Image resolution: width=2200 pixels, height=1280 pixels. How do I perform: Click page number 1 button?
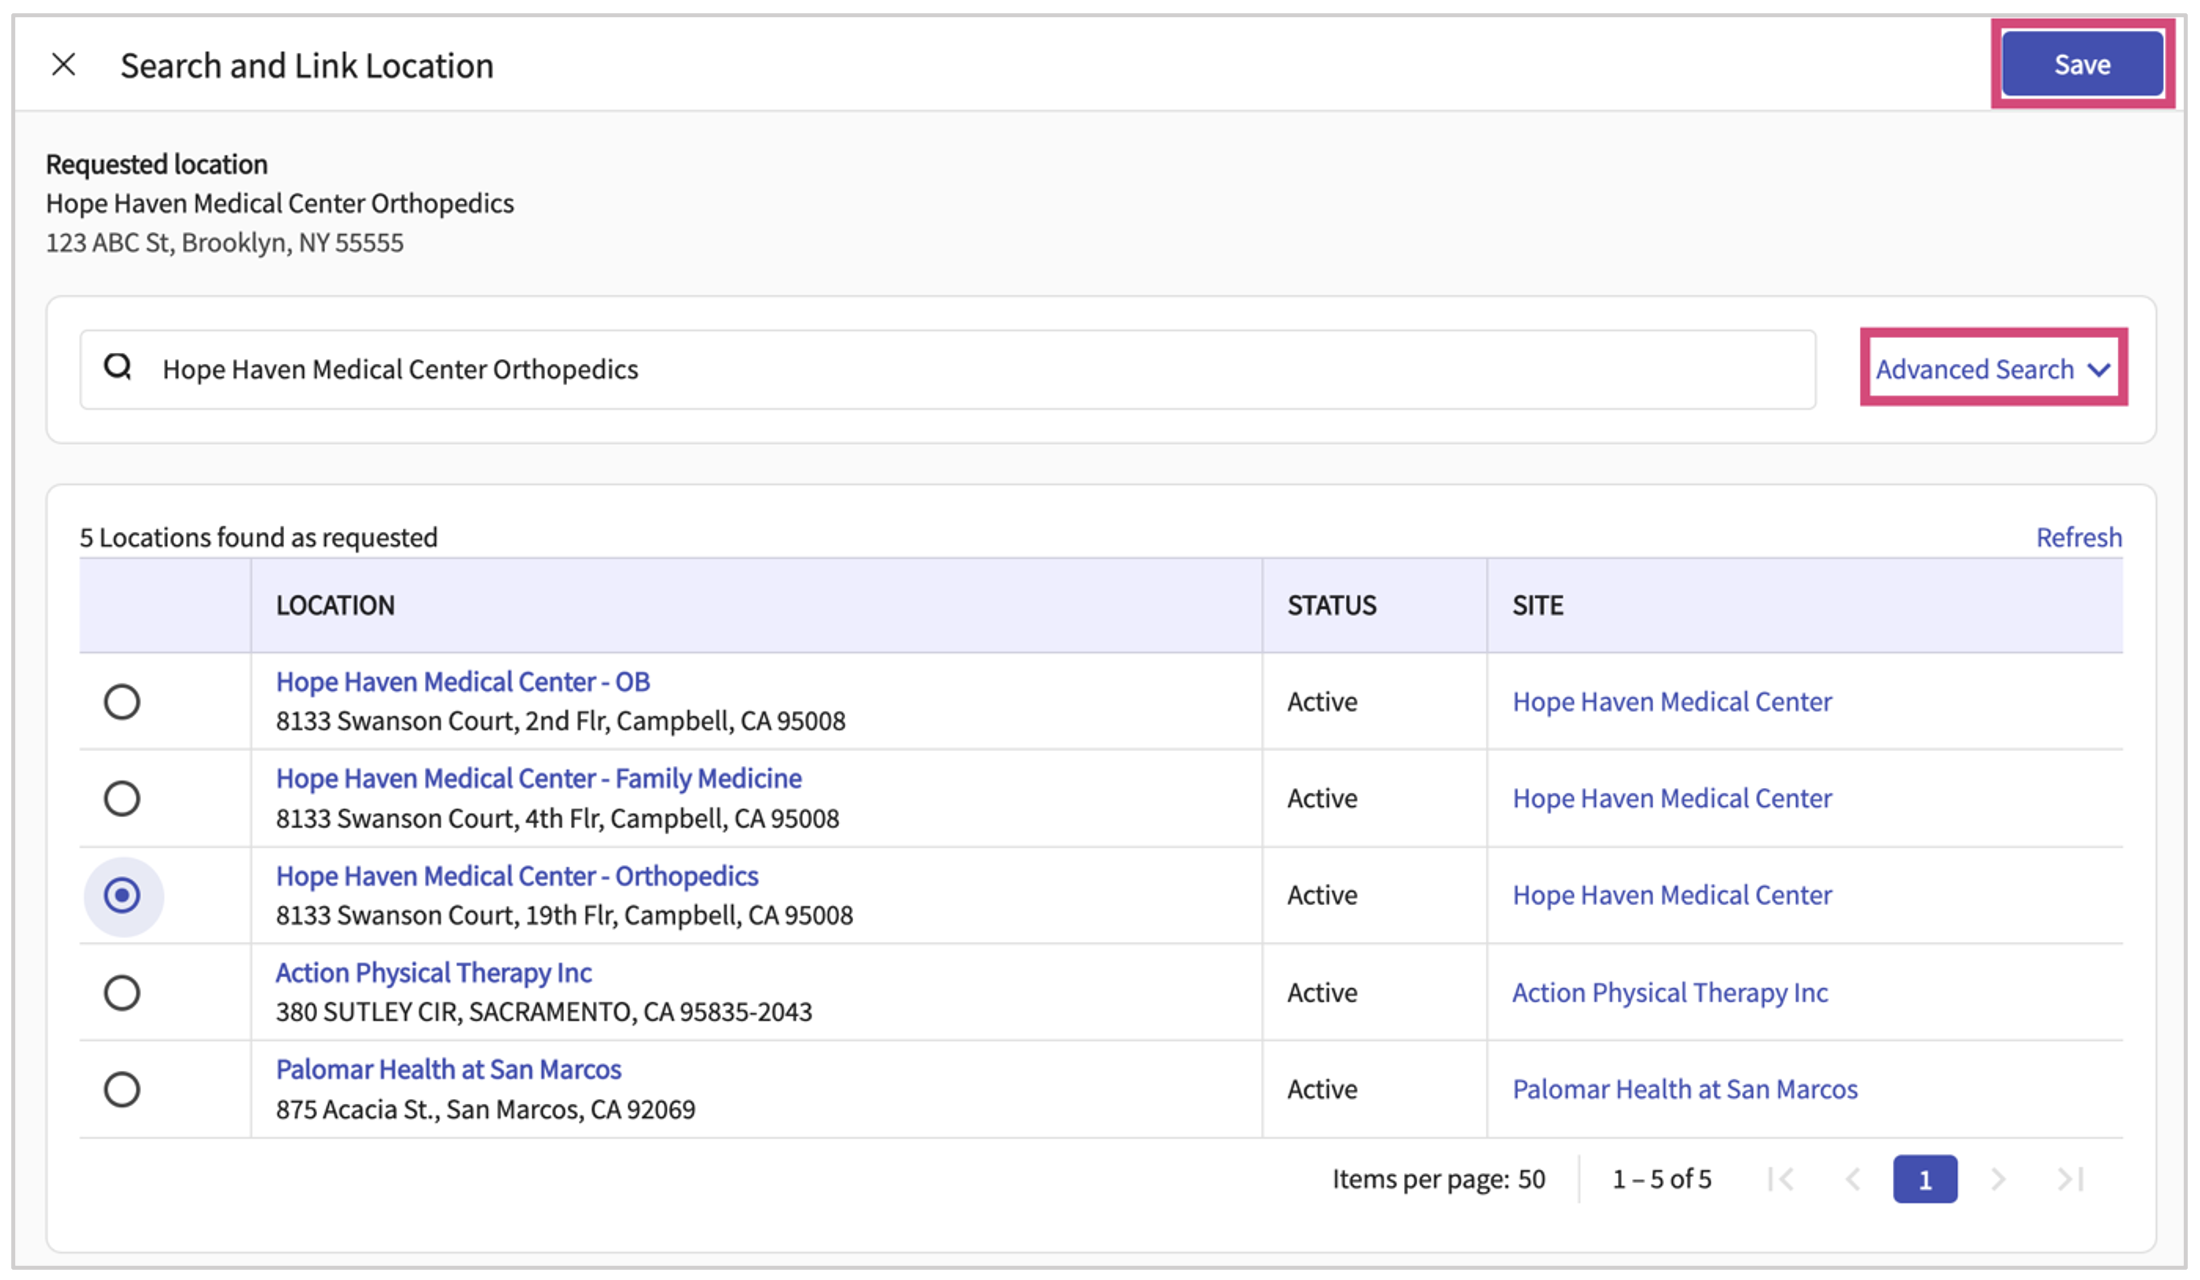coord(1924,1179)
